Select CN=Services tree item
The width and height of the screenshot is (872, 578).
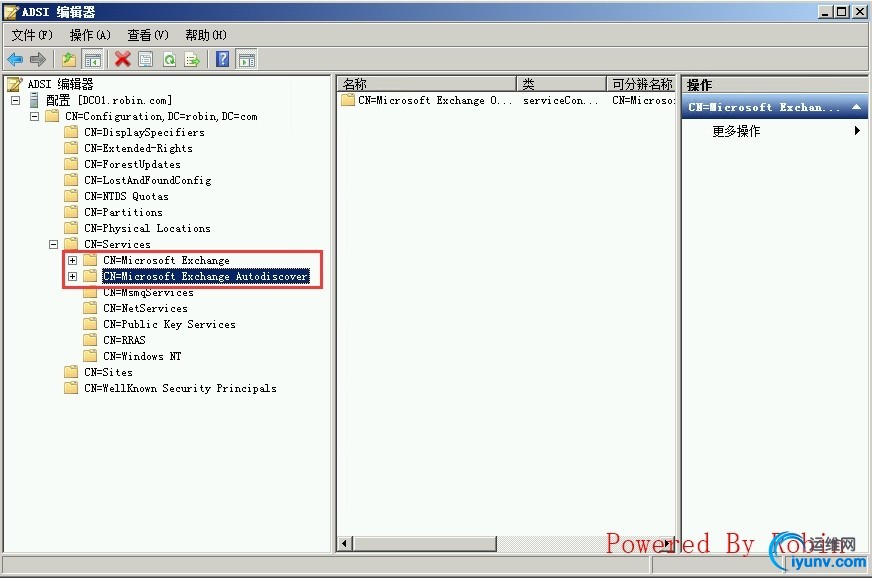pos(117,244)
